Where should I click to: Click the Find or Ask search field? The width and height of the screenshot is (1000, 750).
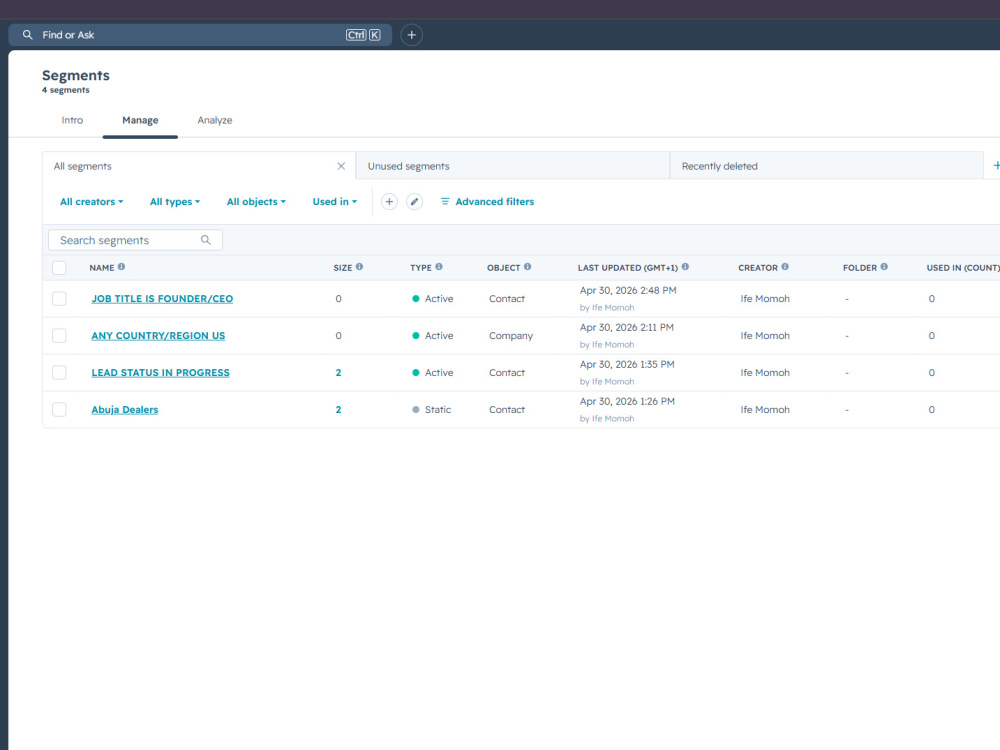200,35
